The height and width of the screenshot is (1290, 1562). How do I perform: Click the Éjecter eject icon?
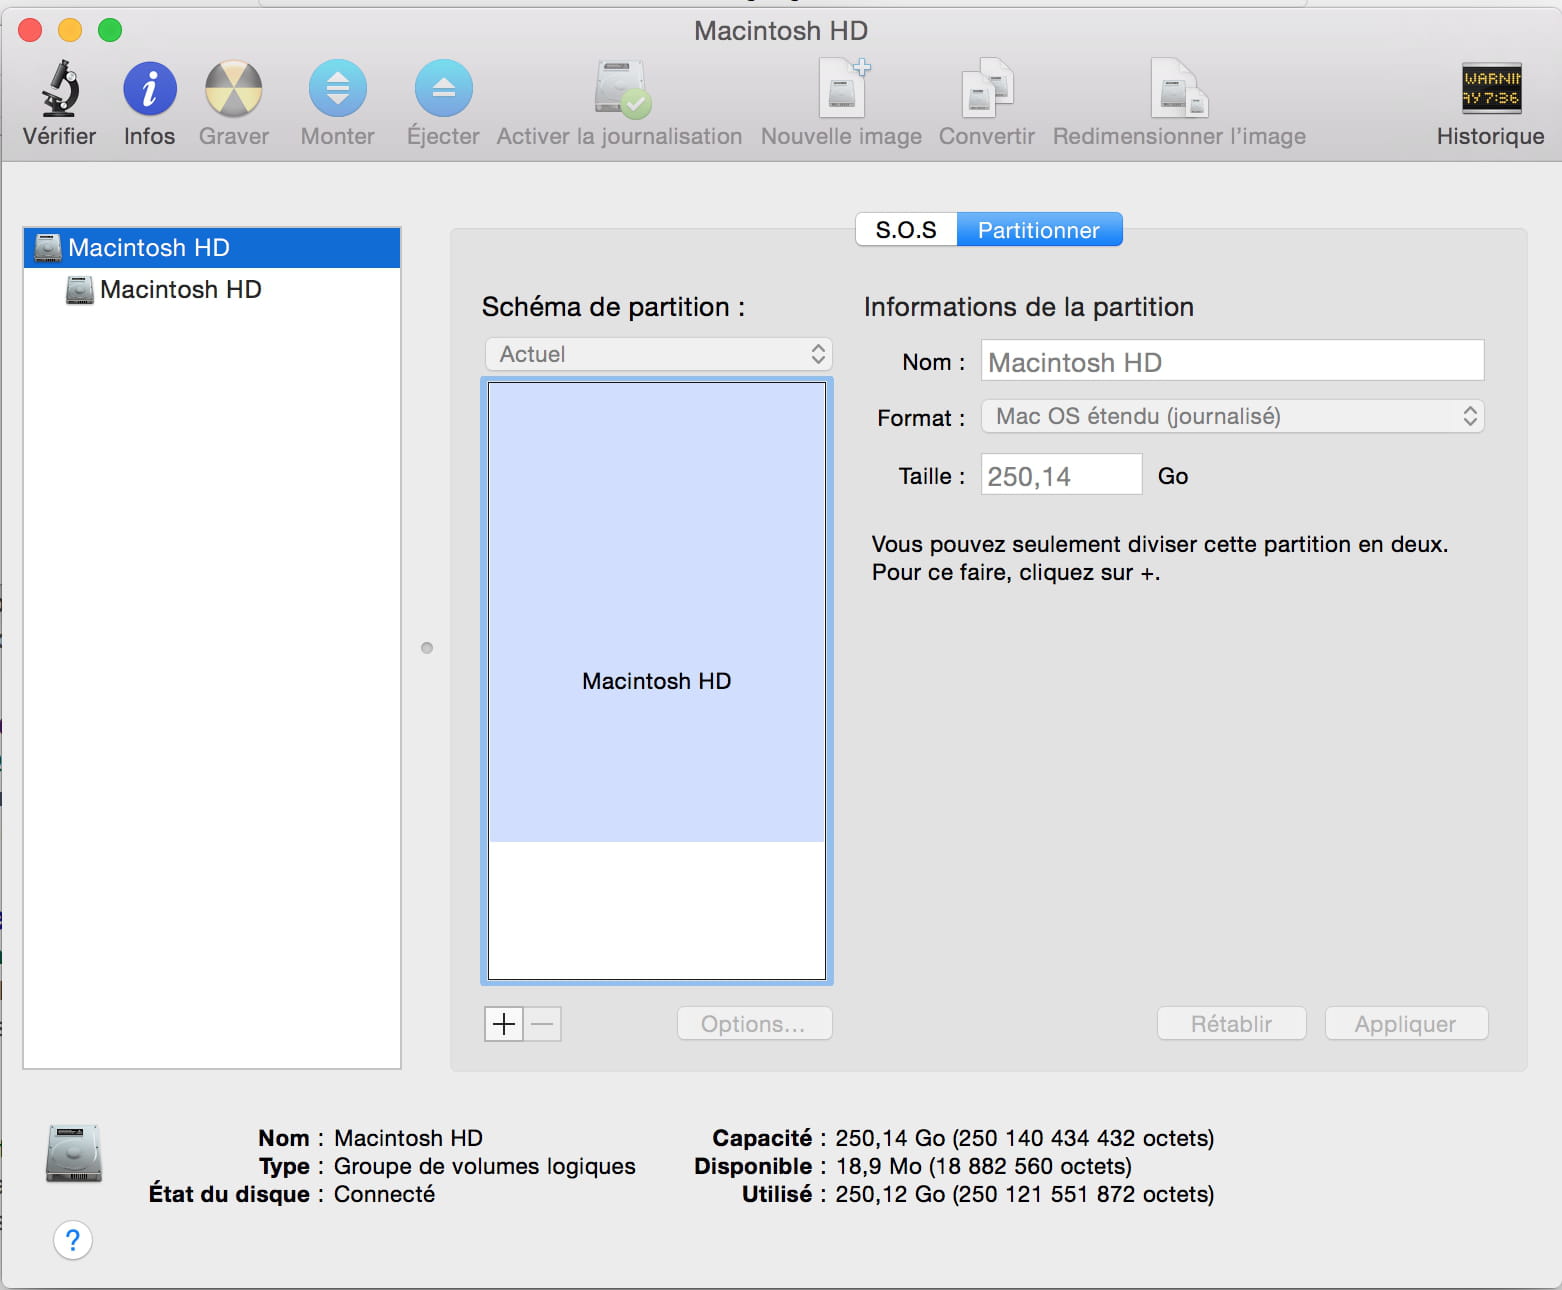443,89
